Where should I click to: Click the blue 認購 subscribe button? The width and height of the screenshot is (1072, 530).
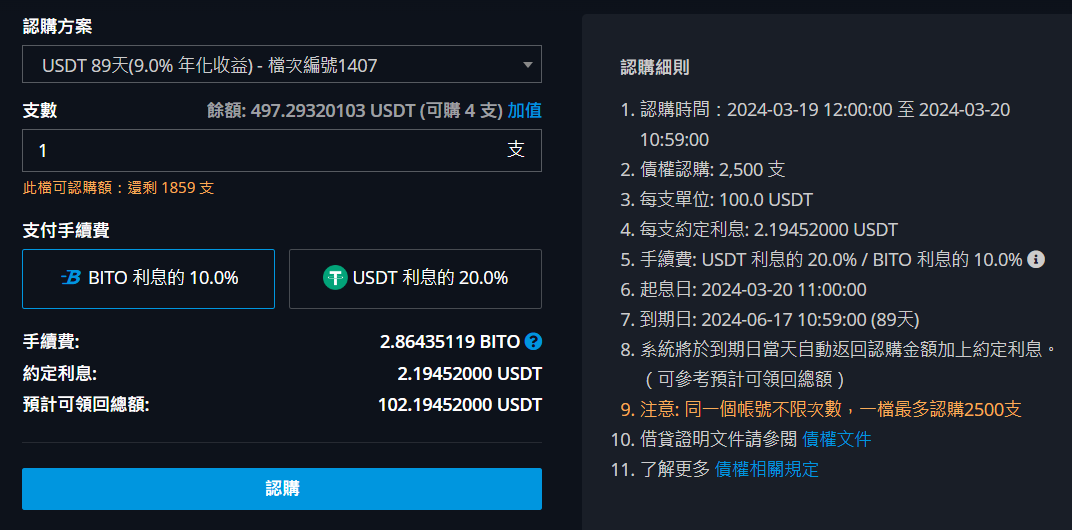coord(282,489)
